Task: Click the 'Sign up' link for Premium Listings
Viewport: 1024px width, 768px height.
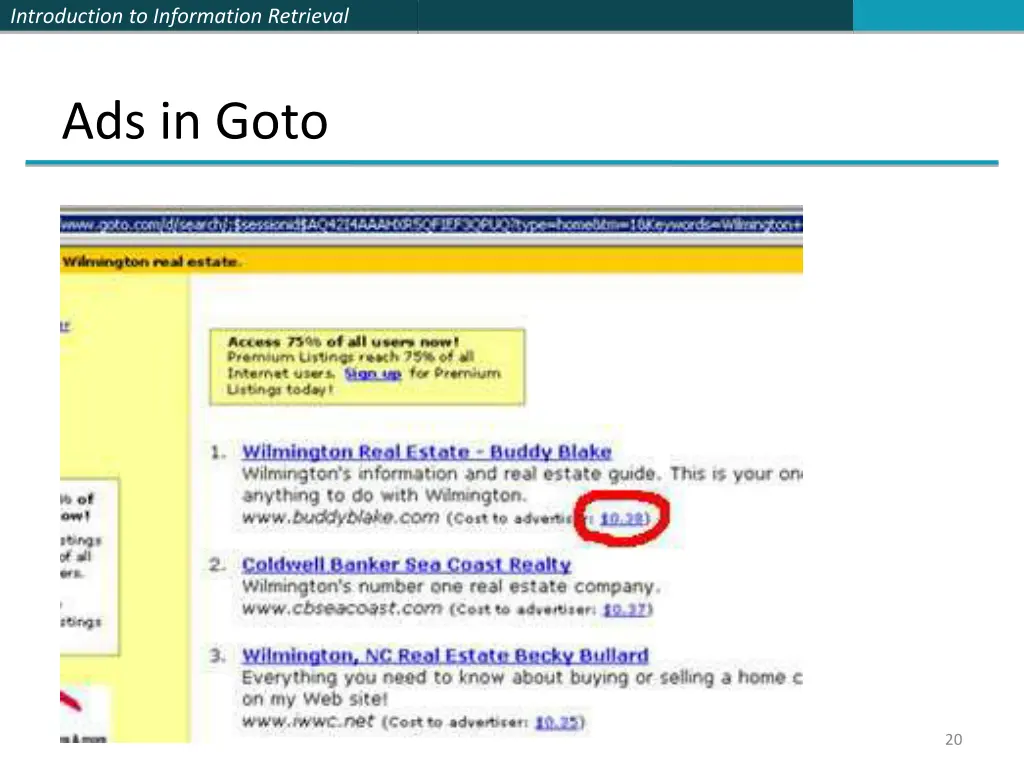Action: coord(372,374)
